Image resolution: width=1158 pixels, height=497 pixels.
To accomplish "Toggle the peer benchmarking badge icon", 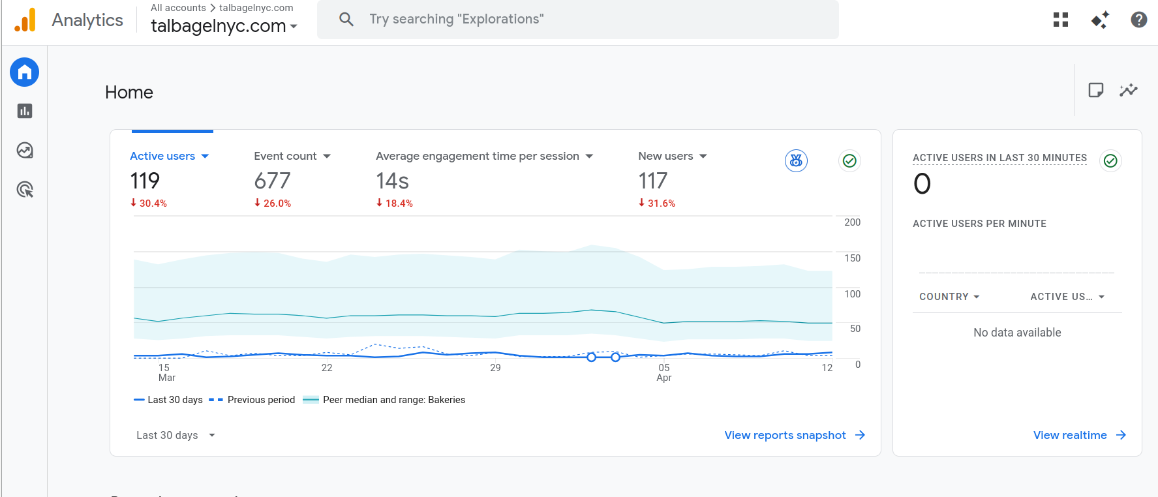I will (x=795, y=160).
